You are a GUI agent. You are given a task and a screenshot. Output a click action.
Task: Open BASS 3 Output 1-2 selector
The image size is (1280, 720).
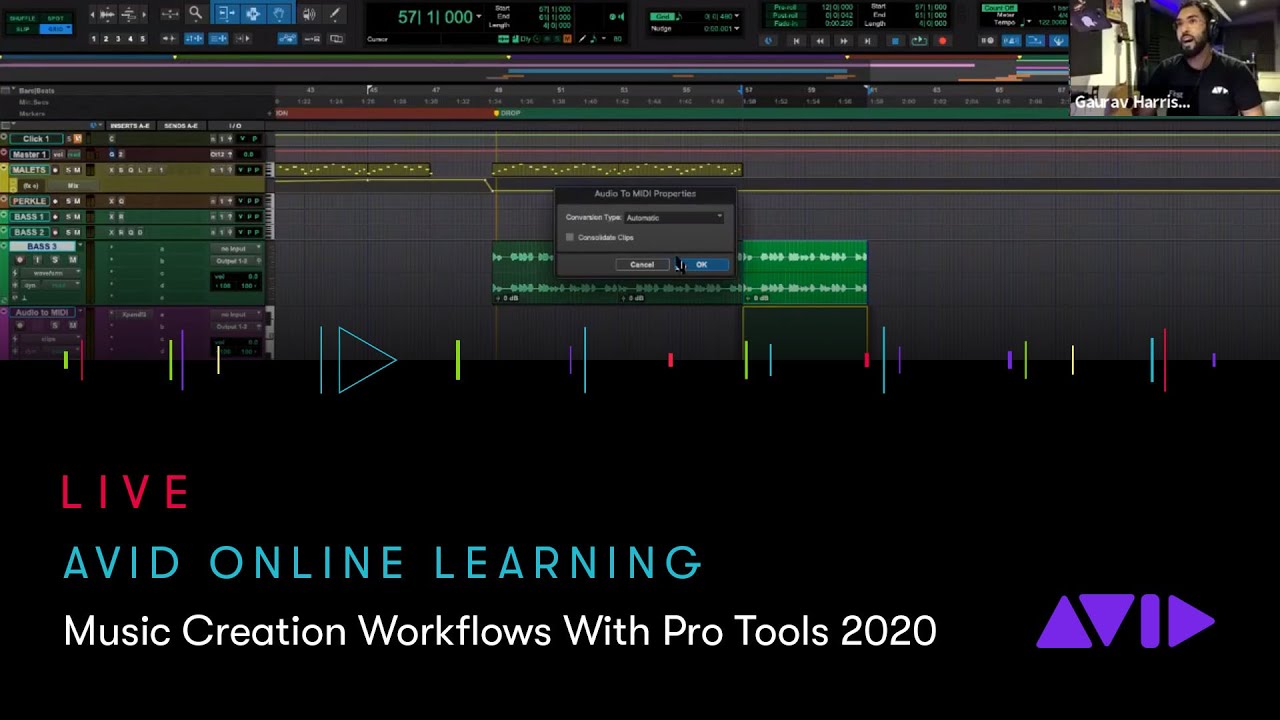235,261
